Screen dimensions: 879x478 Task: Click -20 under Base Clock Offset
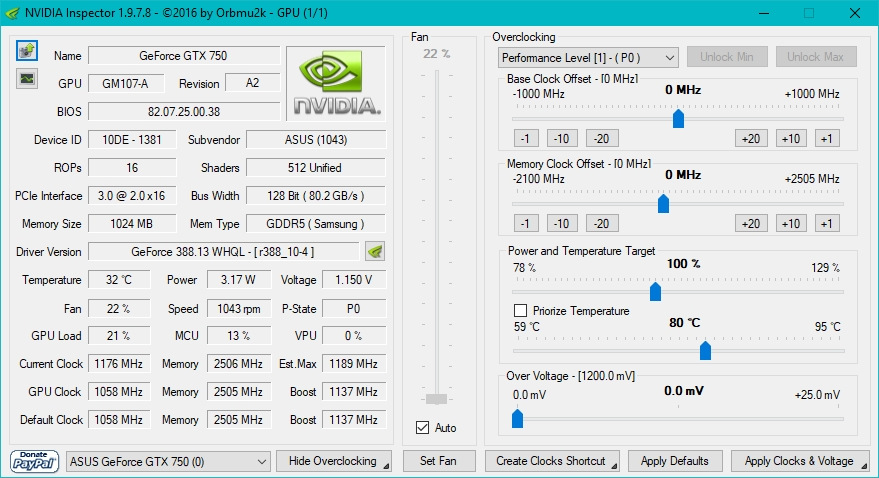tap(602, 138)
